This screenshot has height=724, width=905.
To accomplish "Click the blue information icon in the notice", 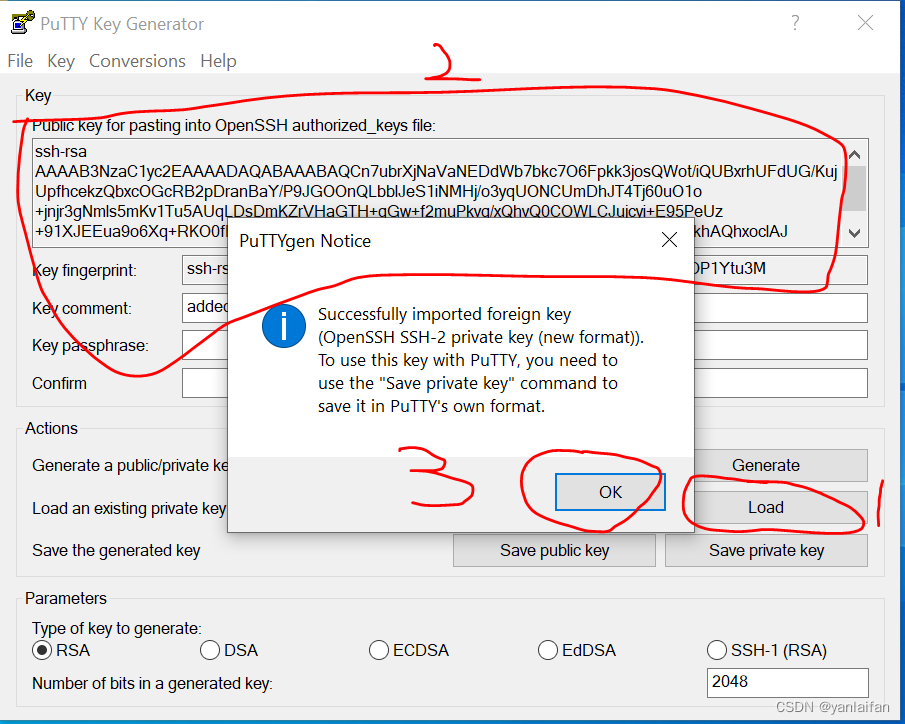I will pyautogui.click(x=283, y=326).
